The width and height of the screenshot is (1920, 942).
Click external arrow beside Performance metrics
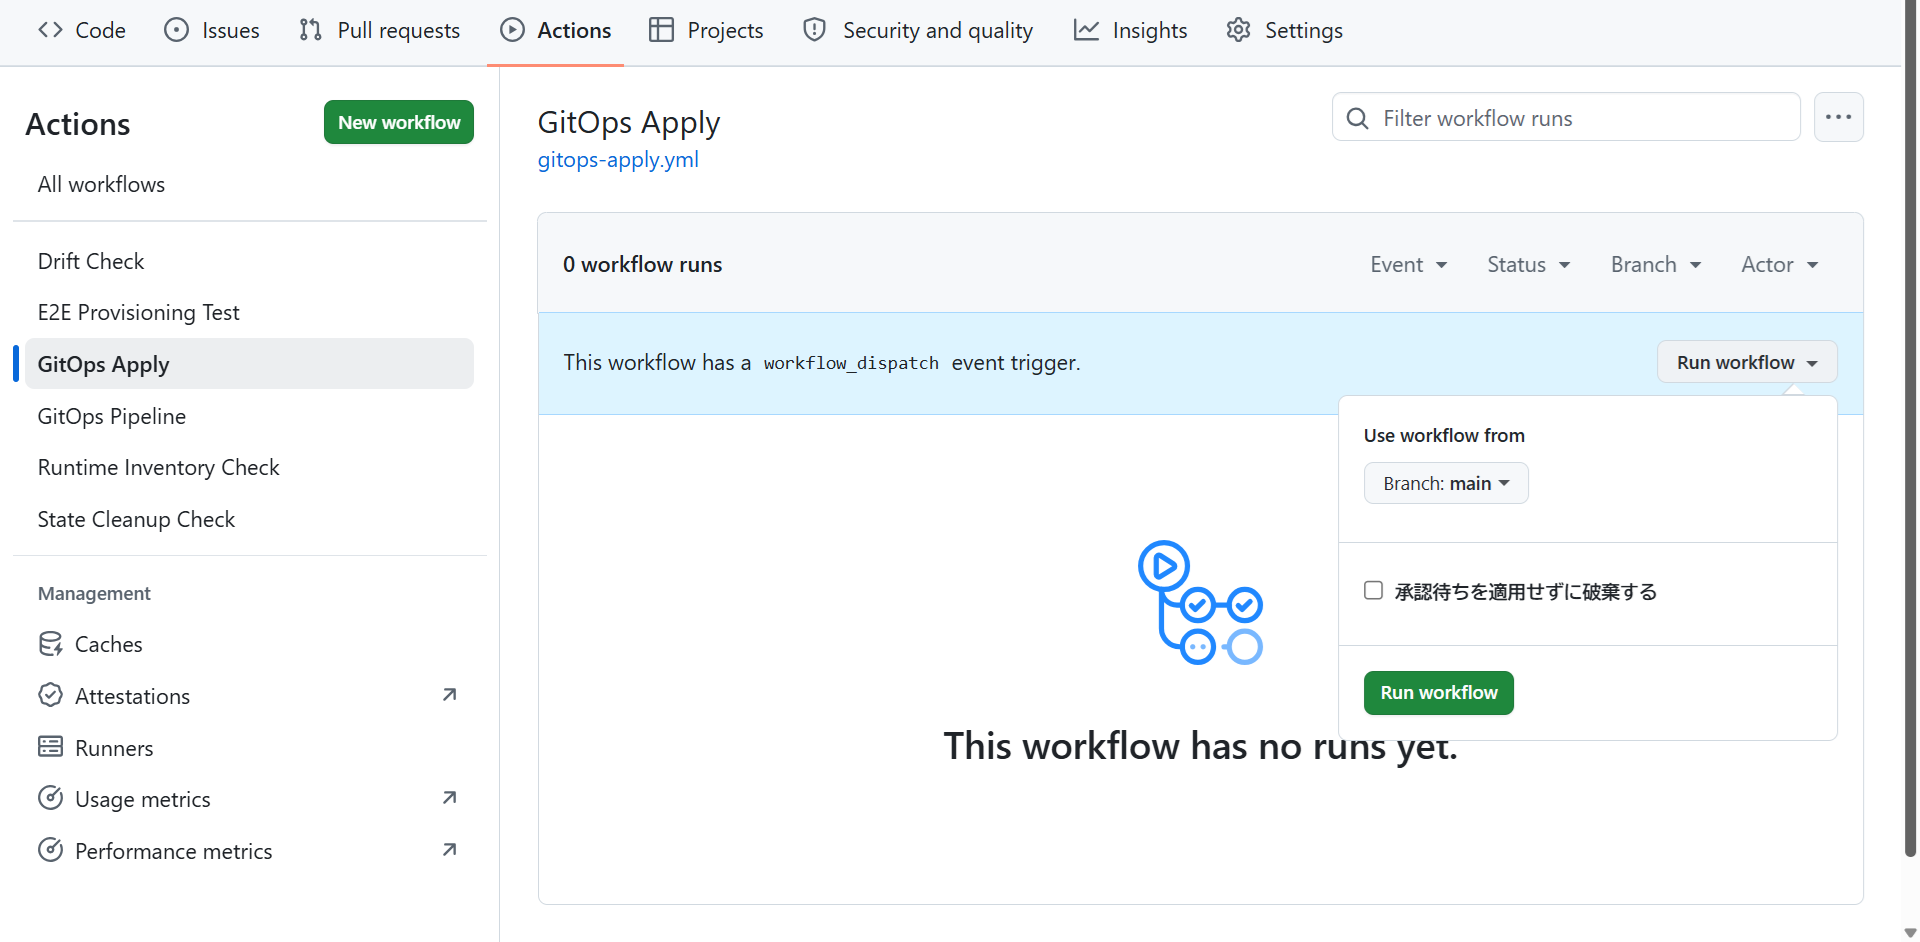(x=450, y=849)
